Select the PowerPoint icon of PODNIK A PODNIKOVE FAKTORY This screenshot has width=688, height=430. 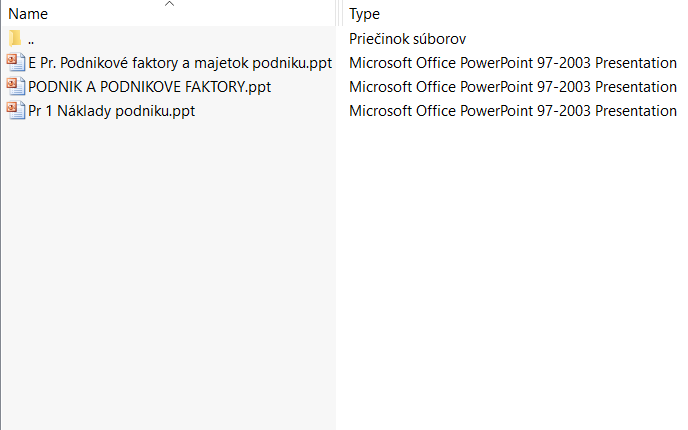point(15,86)
